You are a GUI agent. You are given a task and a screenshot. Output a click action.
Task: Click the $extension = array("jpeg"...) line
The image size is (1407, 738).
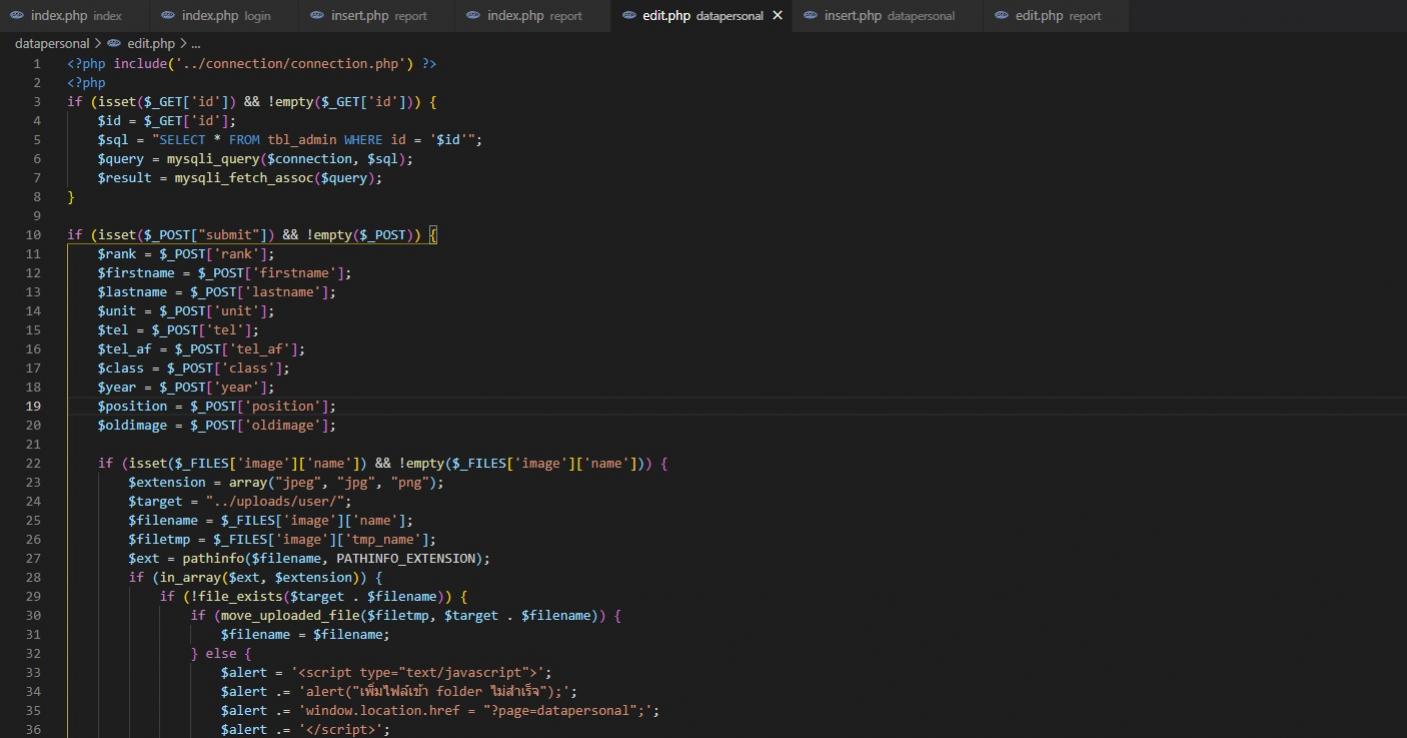point(286,482)
